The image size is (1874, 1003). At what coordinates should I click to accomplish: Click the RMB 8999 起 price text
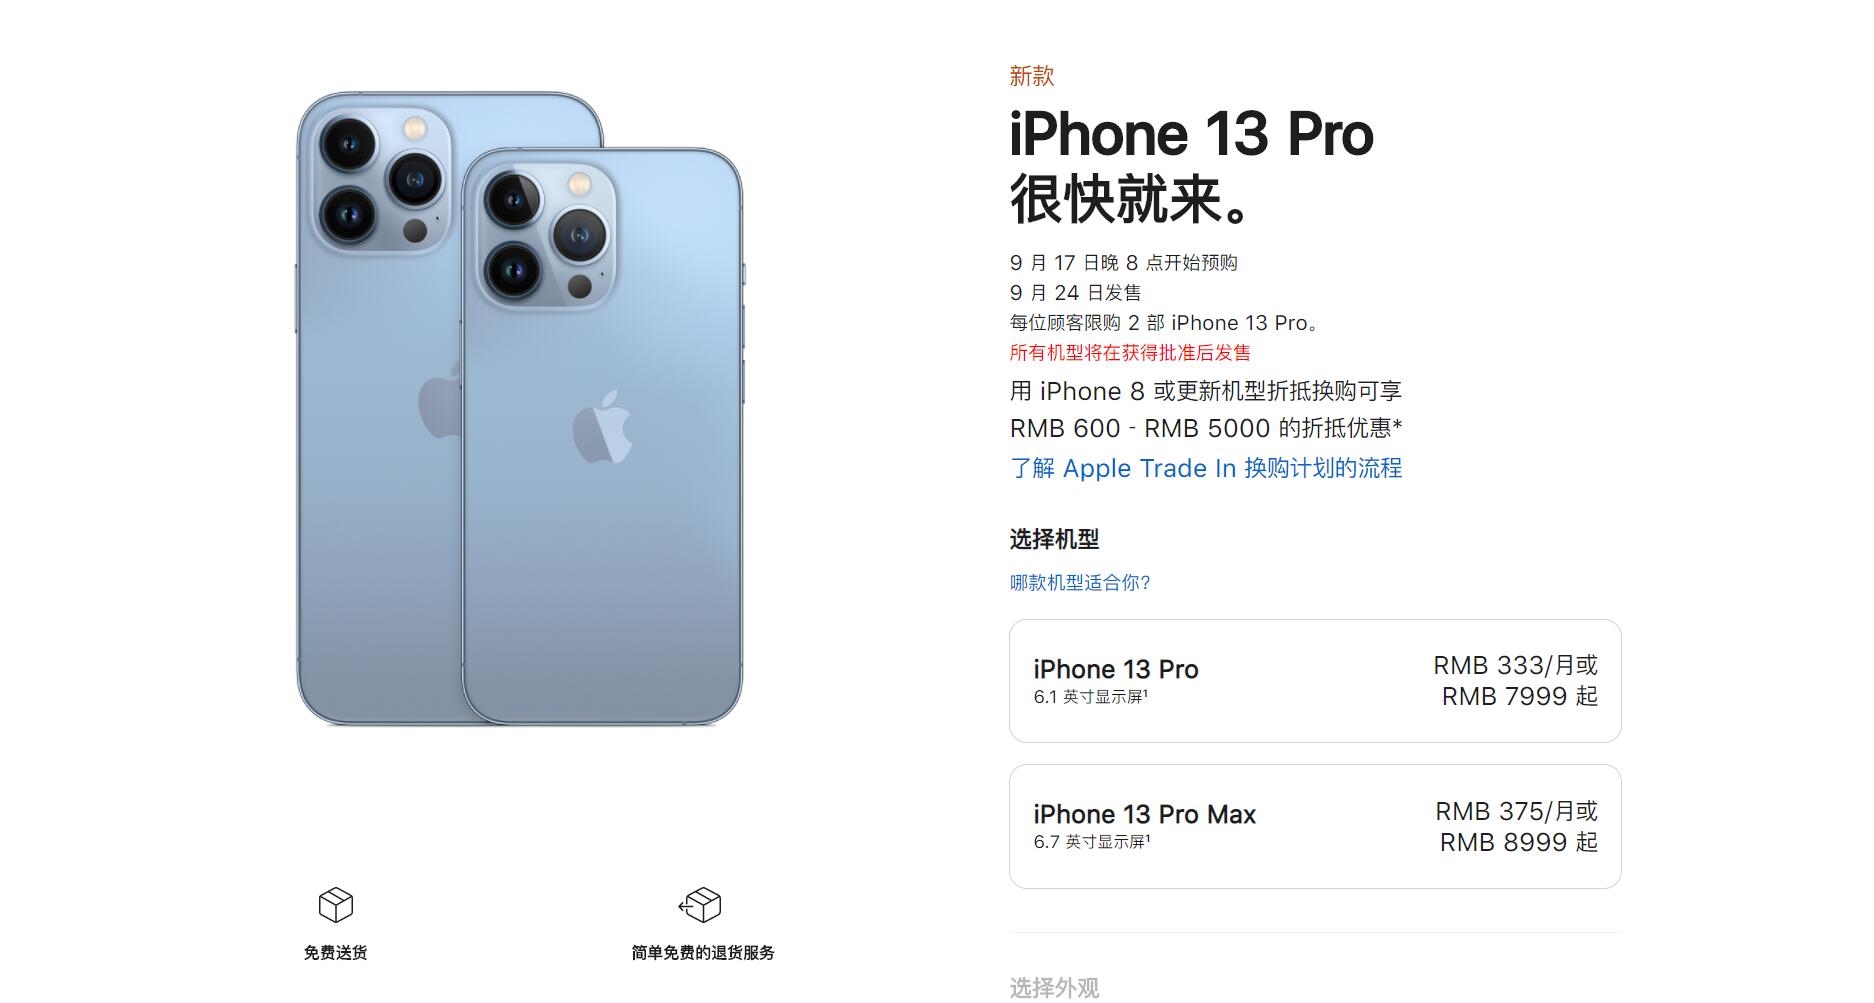[1519, 842]
